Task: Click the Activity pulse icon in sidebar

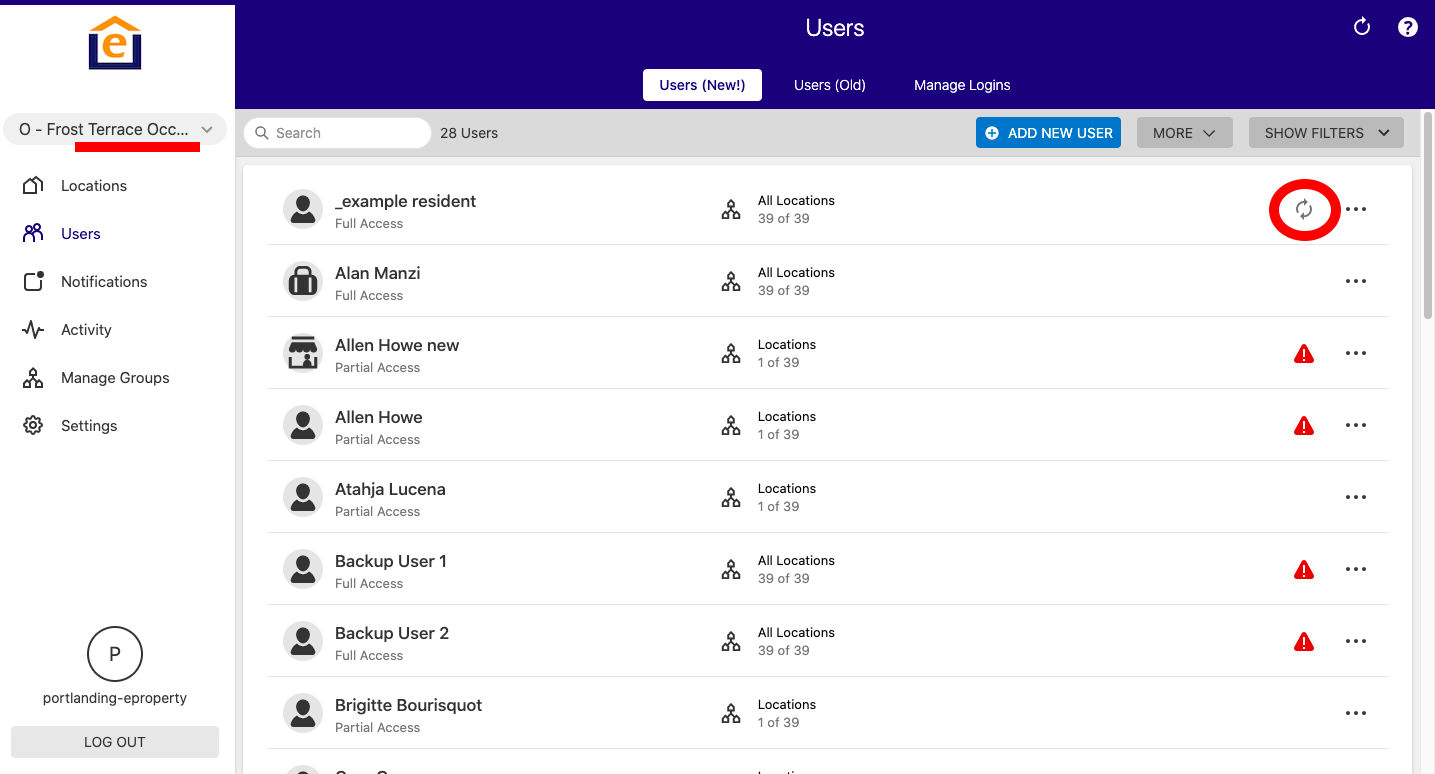Action: pos(33,329)
